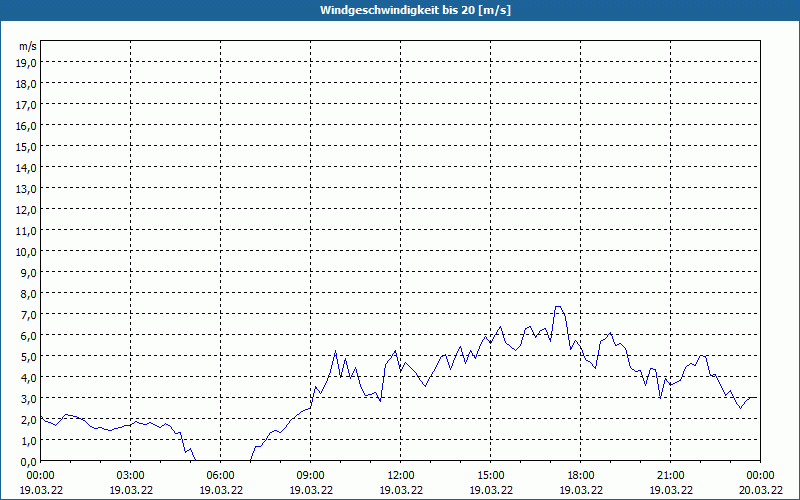Image resolution: width=800 pixels, height=500 pixels.
Task: Click the '03:00' time label
Action: (x=131, y=476)
